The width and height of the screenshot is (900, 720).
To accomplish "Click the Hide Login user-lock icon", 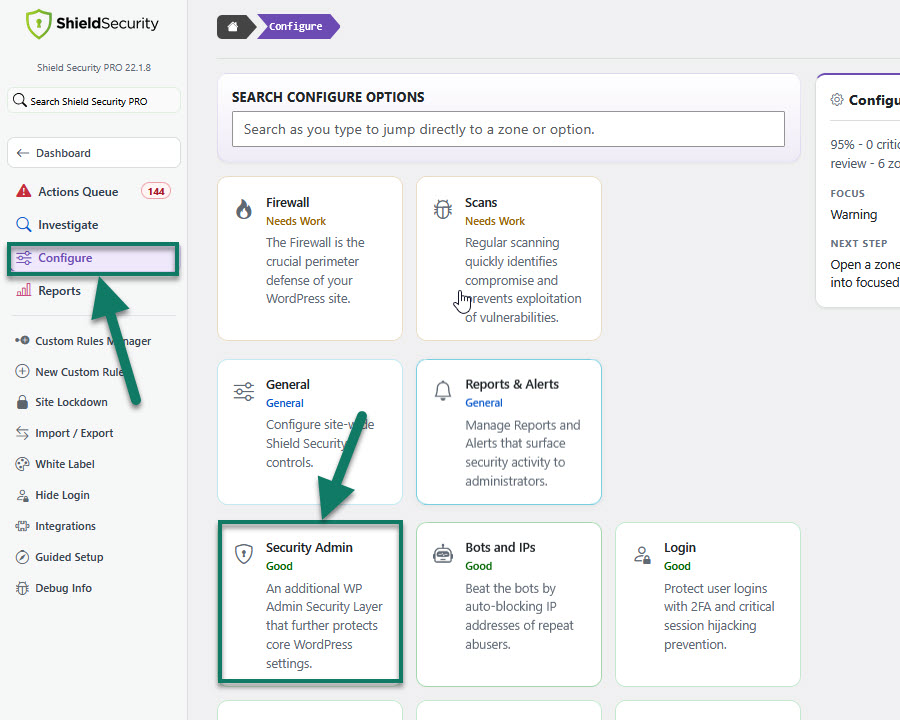I will point(22,495).
